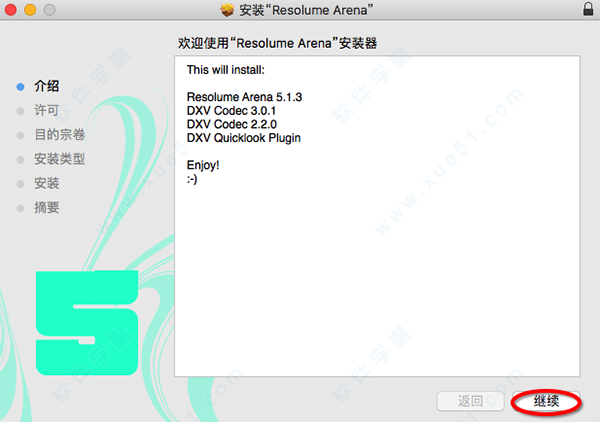This screenshot has width=600, height=422.
Task: Click the 'DXV Quicklook Plugin' line
Action: click(243, 138)
